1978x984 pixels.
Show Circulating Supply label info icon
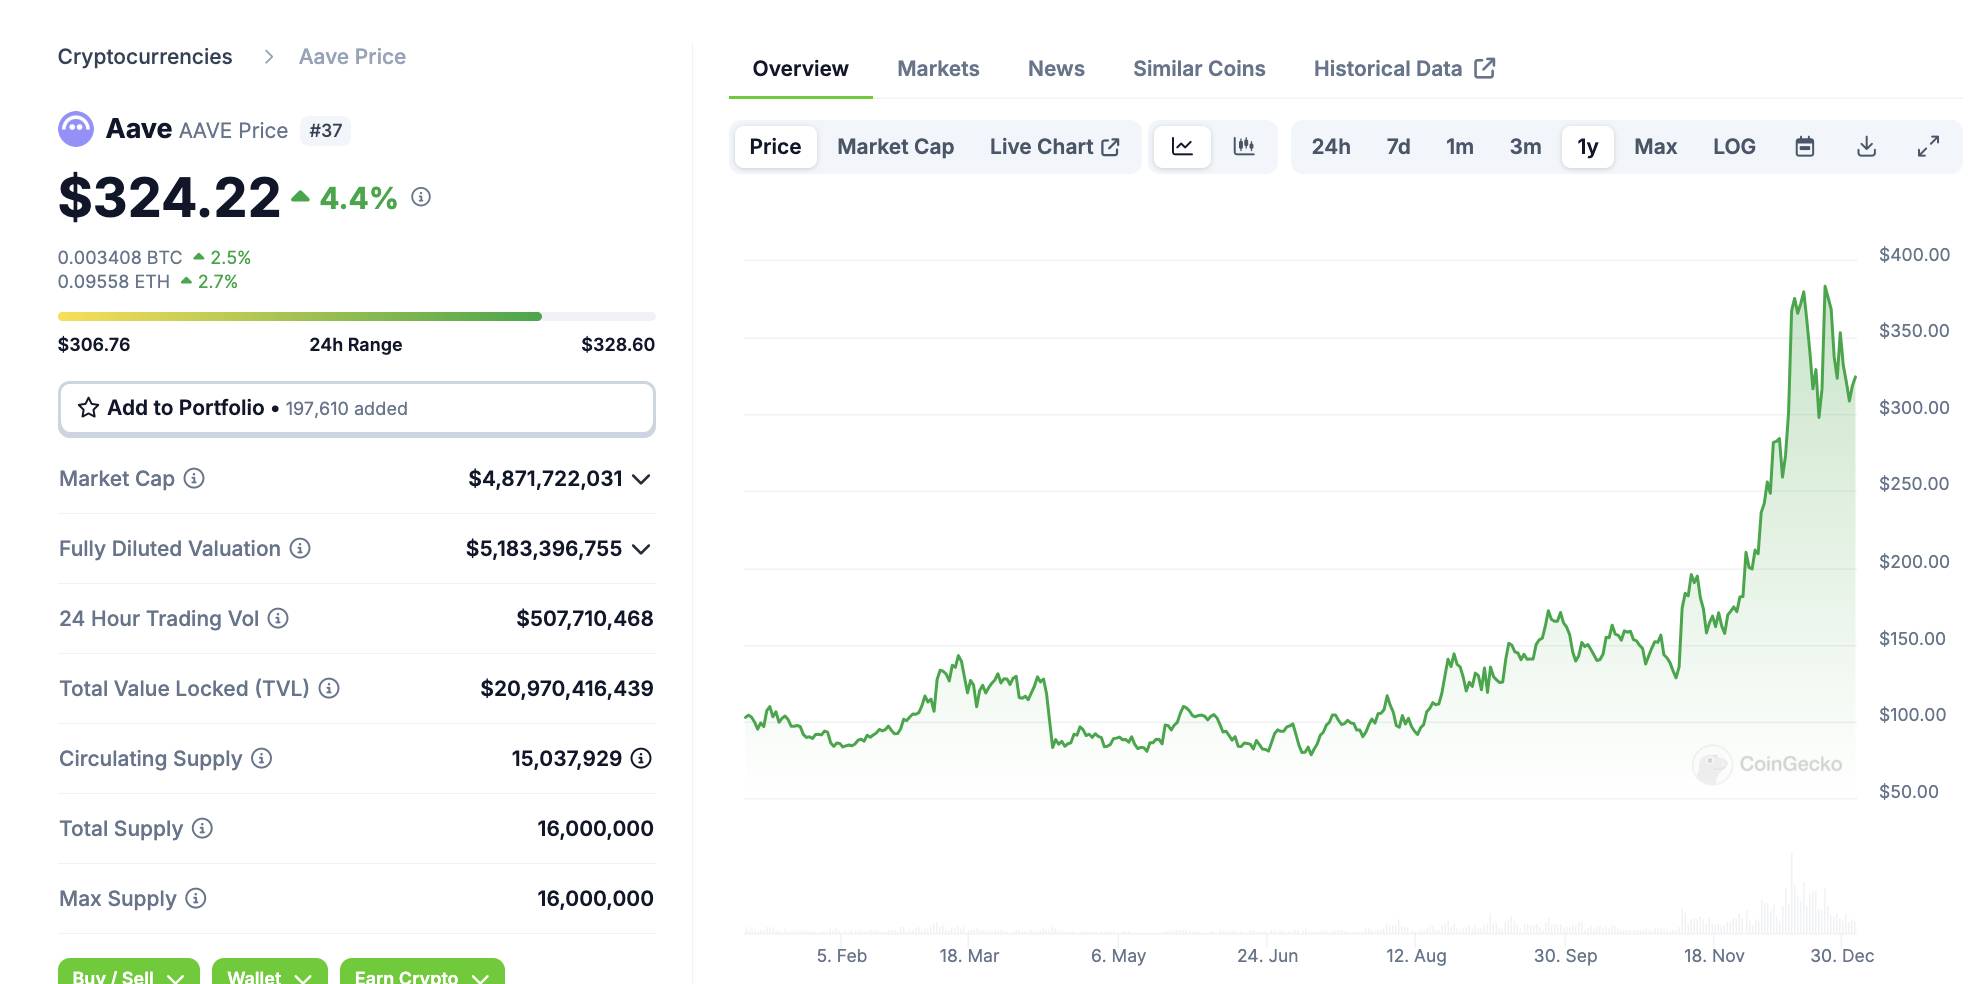(261, 758)
